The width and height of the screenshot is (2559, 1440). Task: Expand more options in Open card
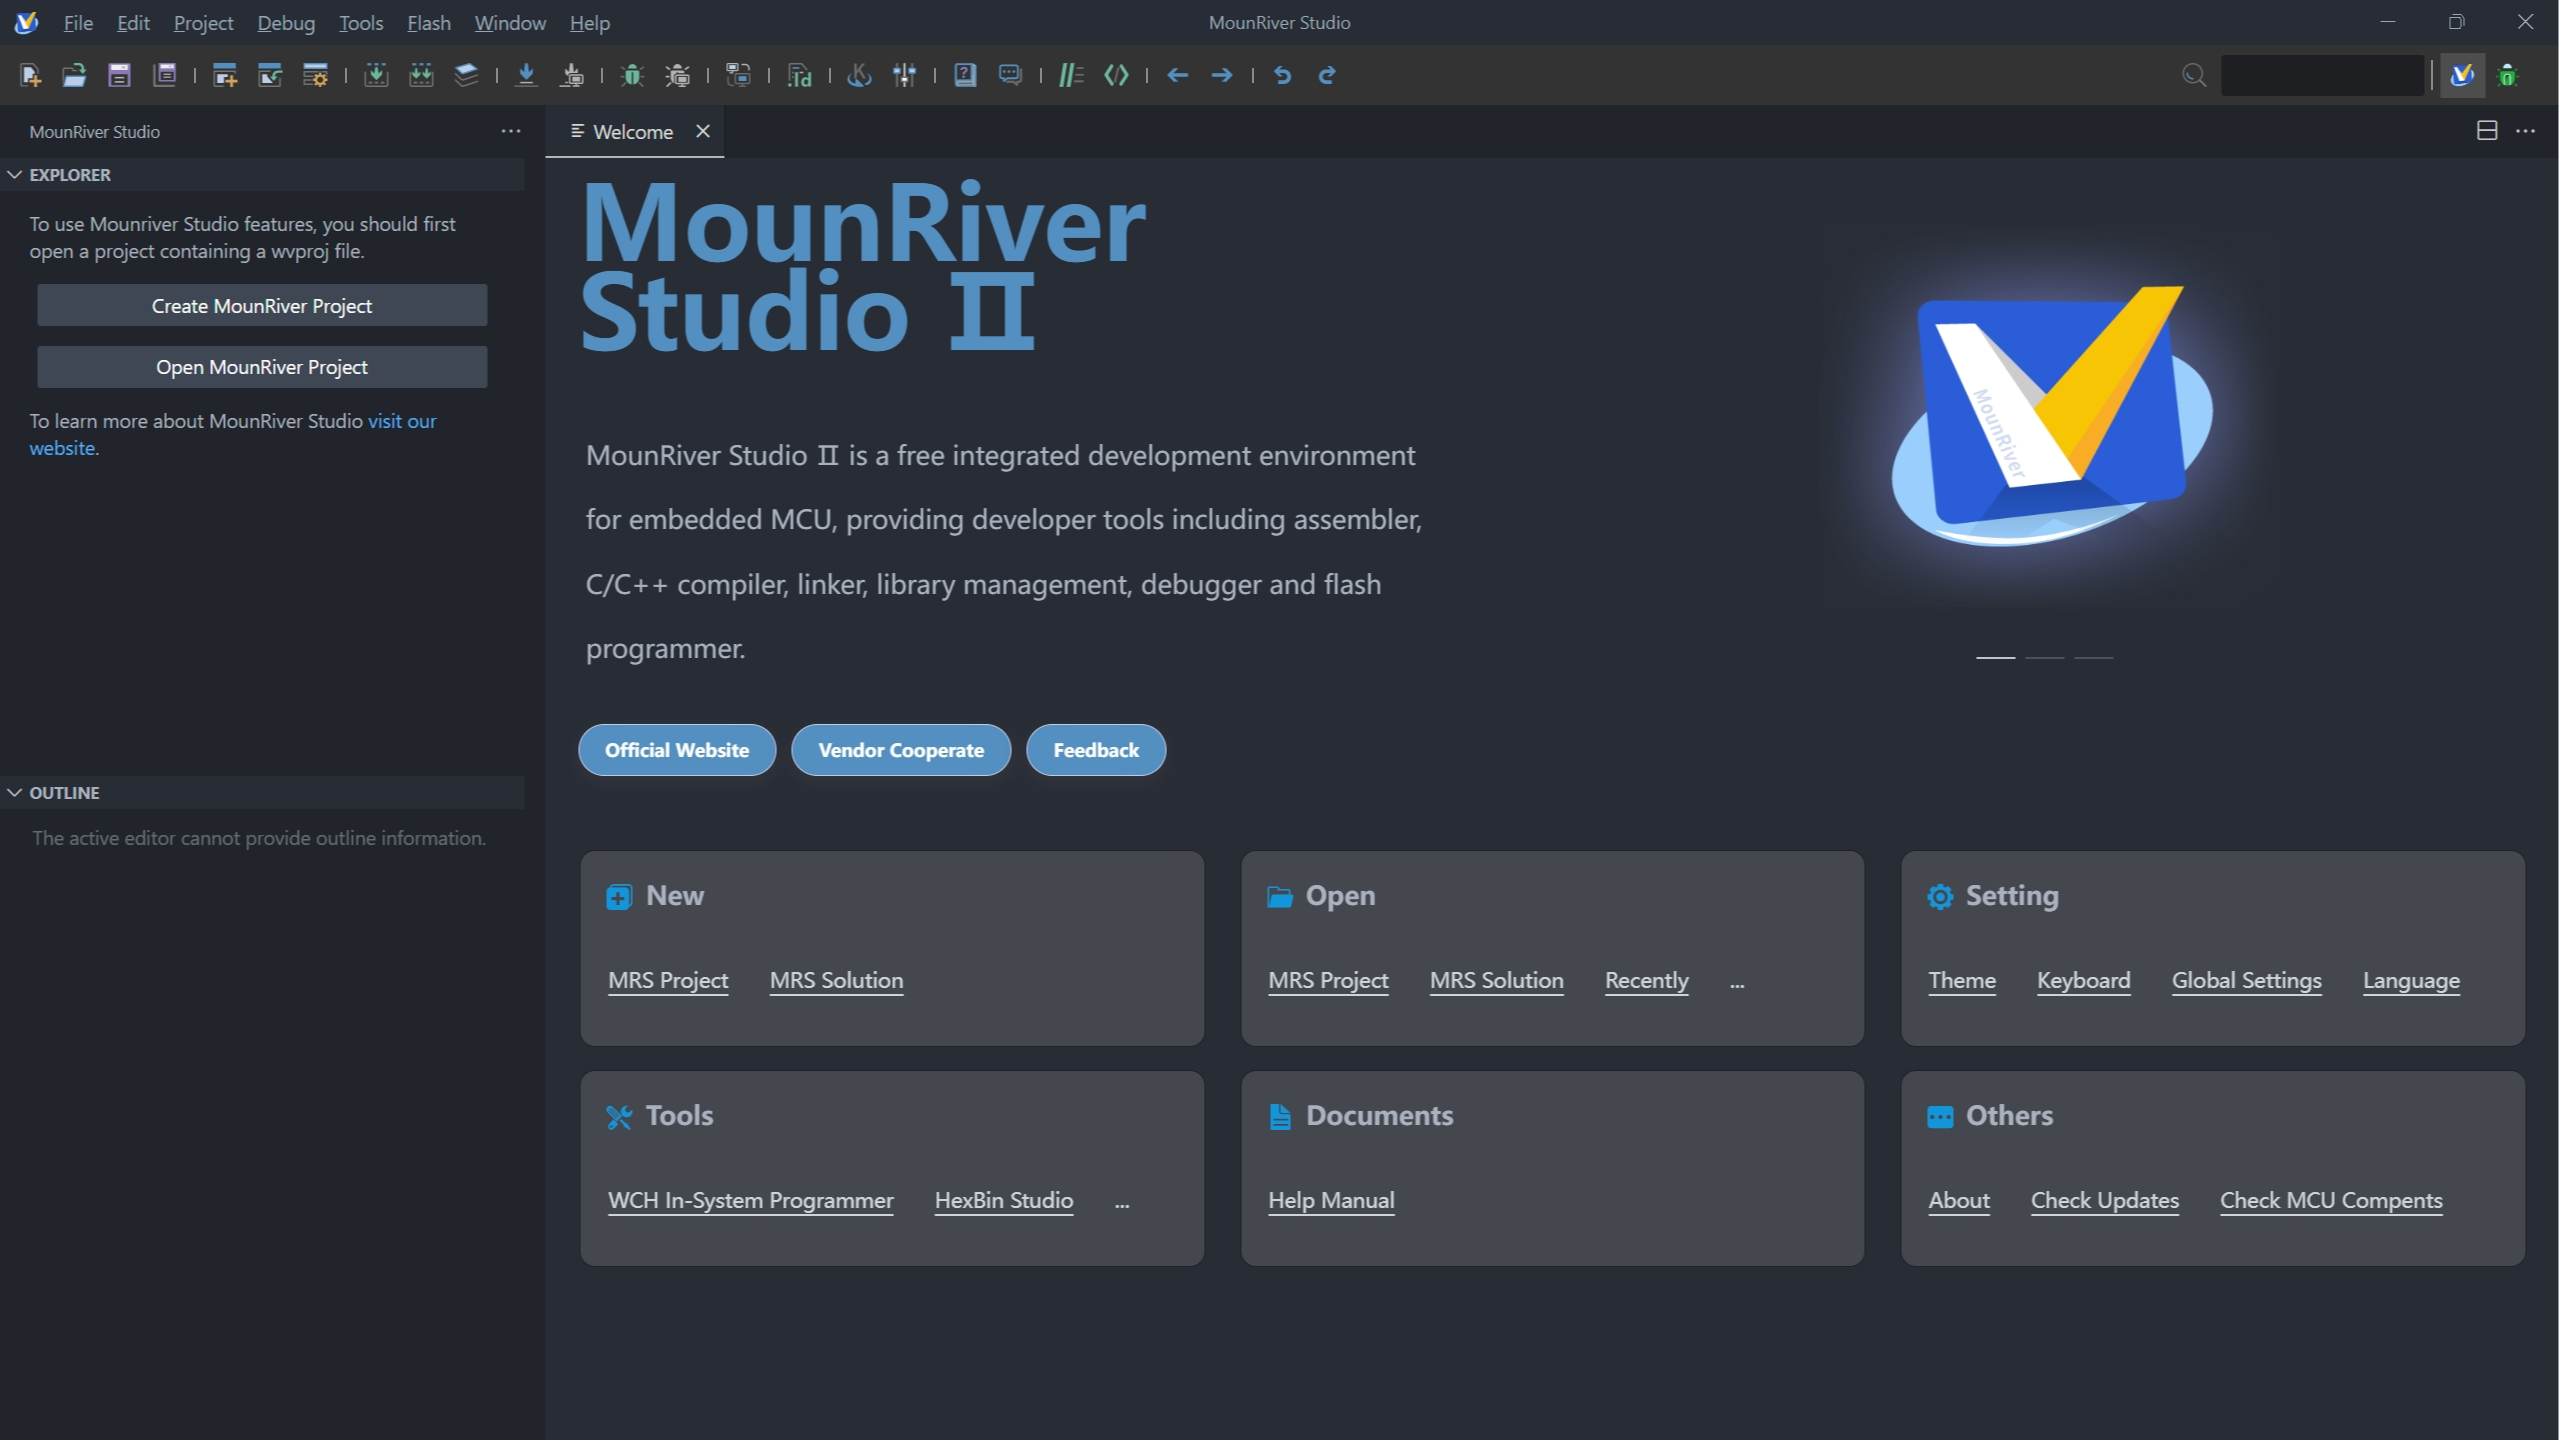click(1737, 984)
